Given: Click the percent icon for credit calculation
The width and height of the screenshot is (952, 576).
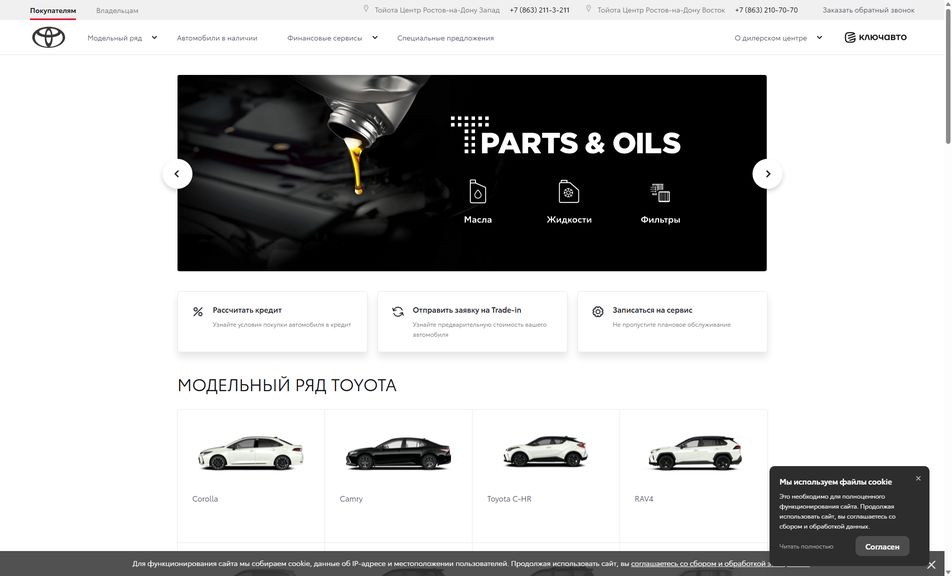Looking at the screenshot, I should click(198, 311).
